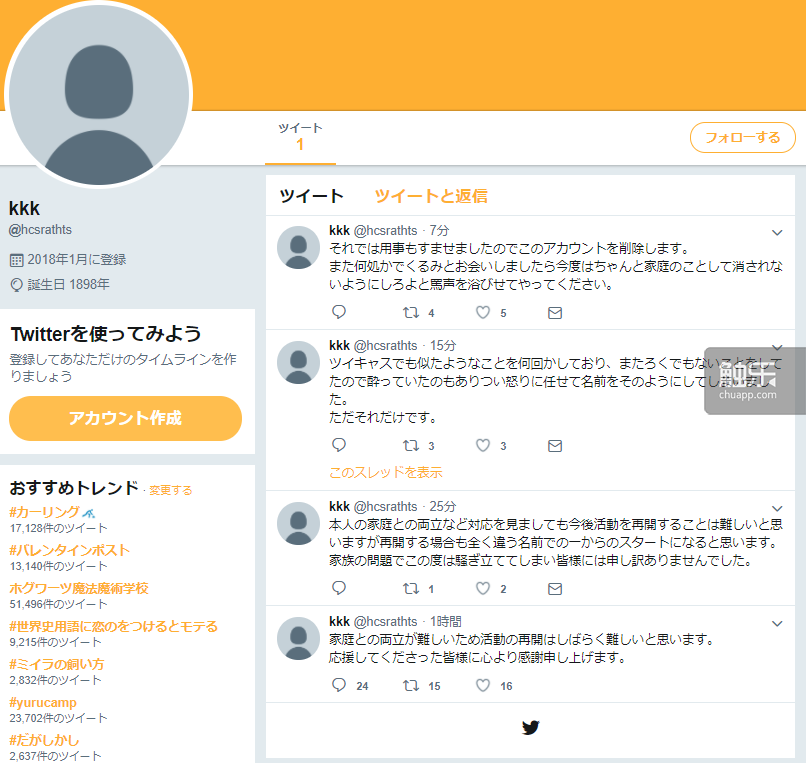Open avatar on the 1時間 tweet

[x=298, y=639]
